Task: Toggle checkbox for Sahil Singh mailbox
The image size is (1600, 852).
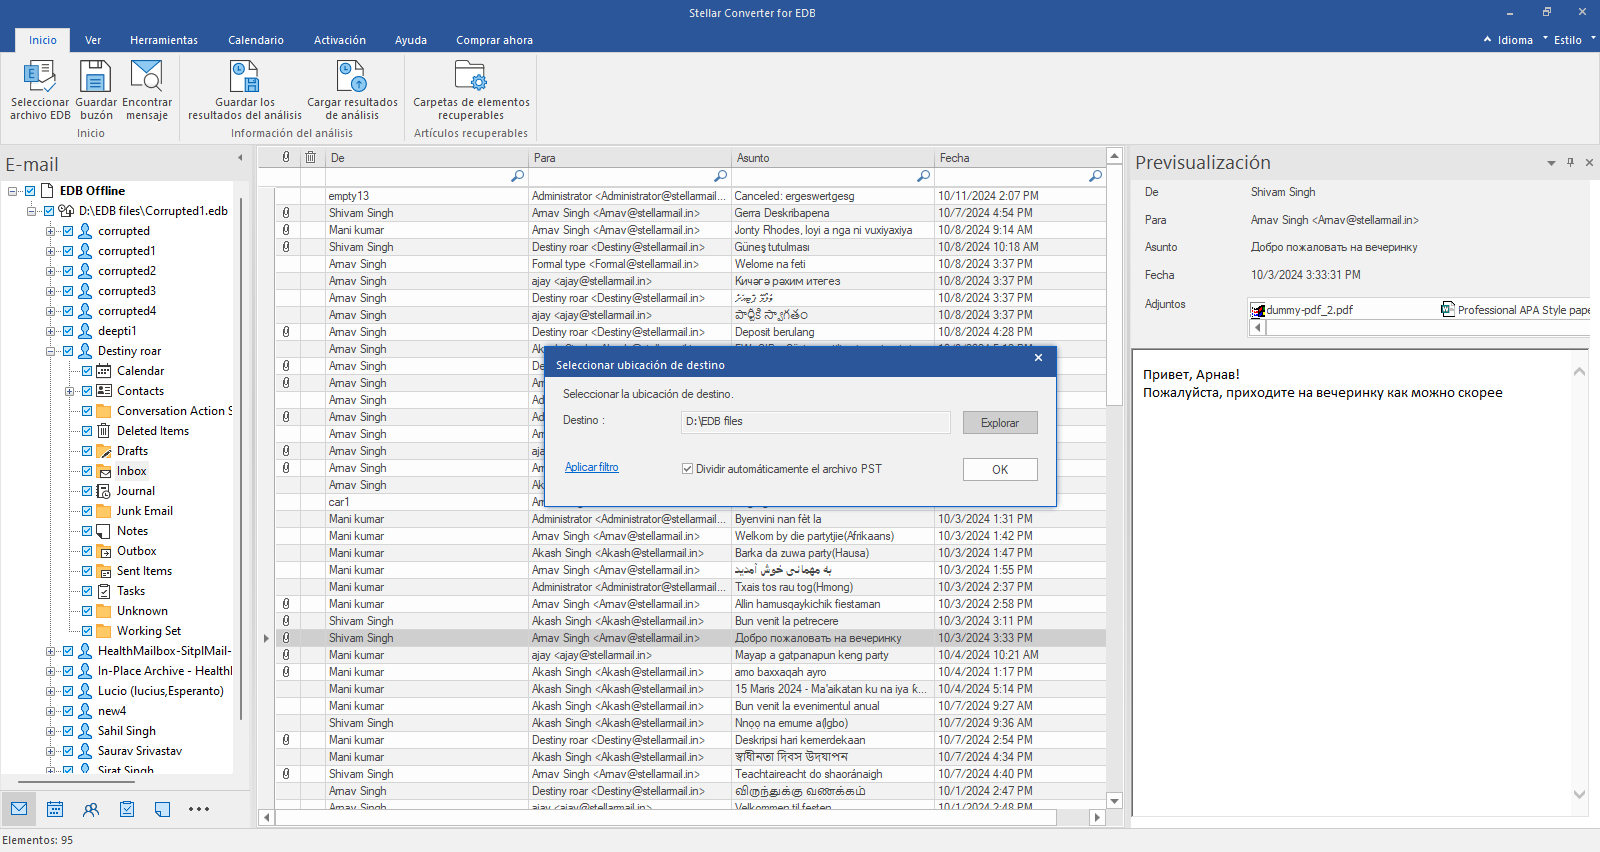Action: click(x=68, y=731)
